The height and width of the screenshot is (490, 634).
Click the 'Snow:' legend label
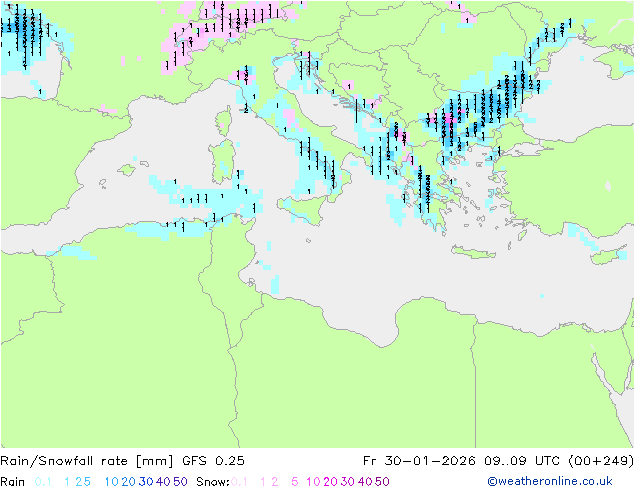point(213,482)
